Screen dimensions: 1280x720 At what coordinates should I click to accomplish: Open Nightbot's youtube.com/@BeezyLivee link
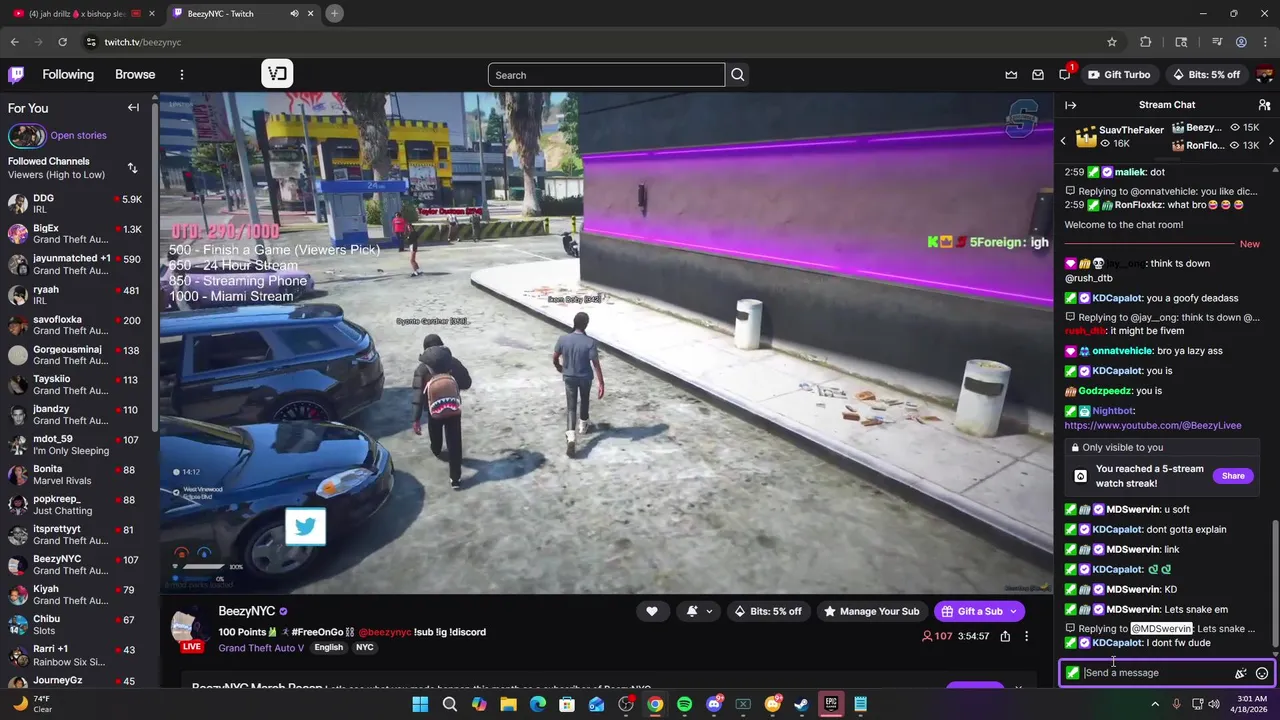pyautogui.click(x=1153, y=425)
